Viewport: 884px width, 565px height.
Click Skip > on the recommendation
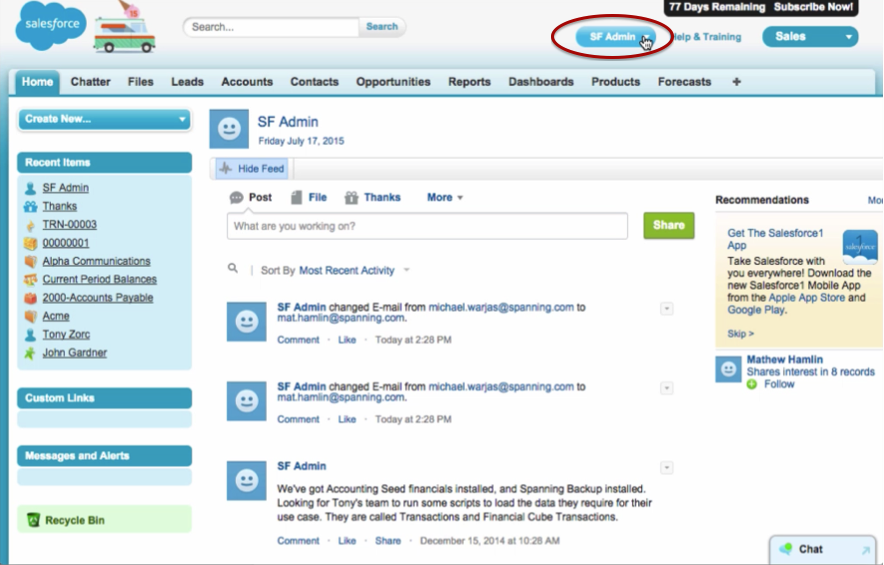(x=740, y=334)
